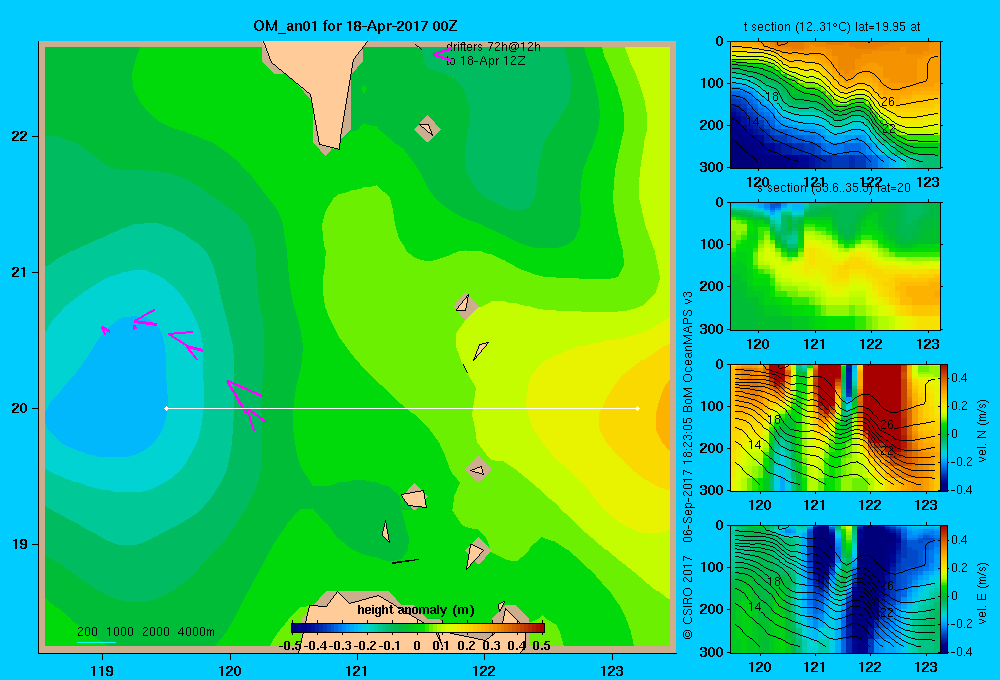
Task: Click contour label 26 in the temperature section
Action: [x=887, y=101]
